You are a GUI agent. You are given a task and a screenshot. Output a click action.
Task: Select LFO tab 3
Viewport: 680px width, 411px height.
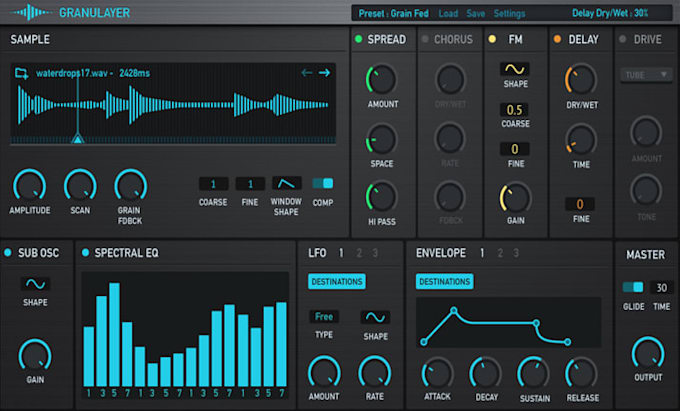point(375,253)
